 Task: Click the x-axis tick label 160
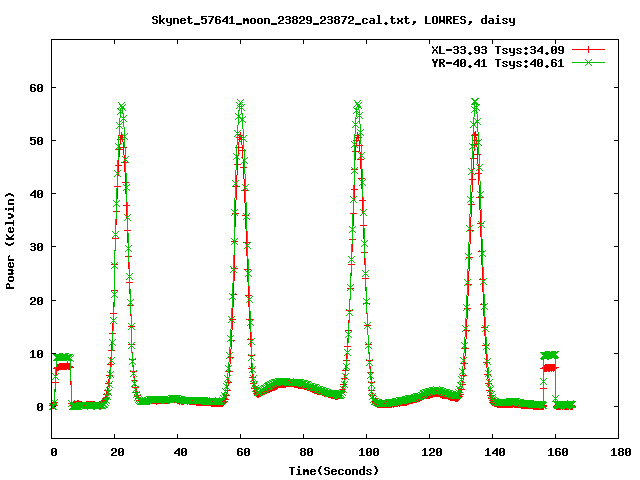[558, 452]
